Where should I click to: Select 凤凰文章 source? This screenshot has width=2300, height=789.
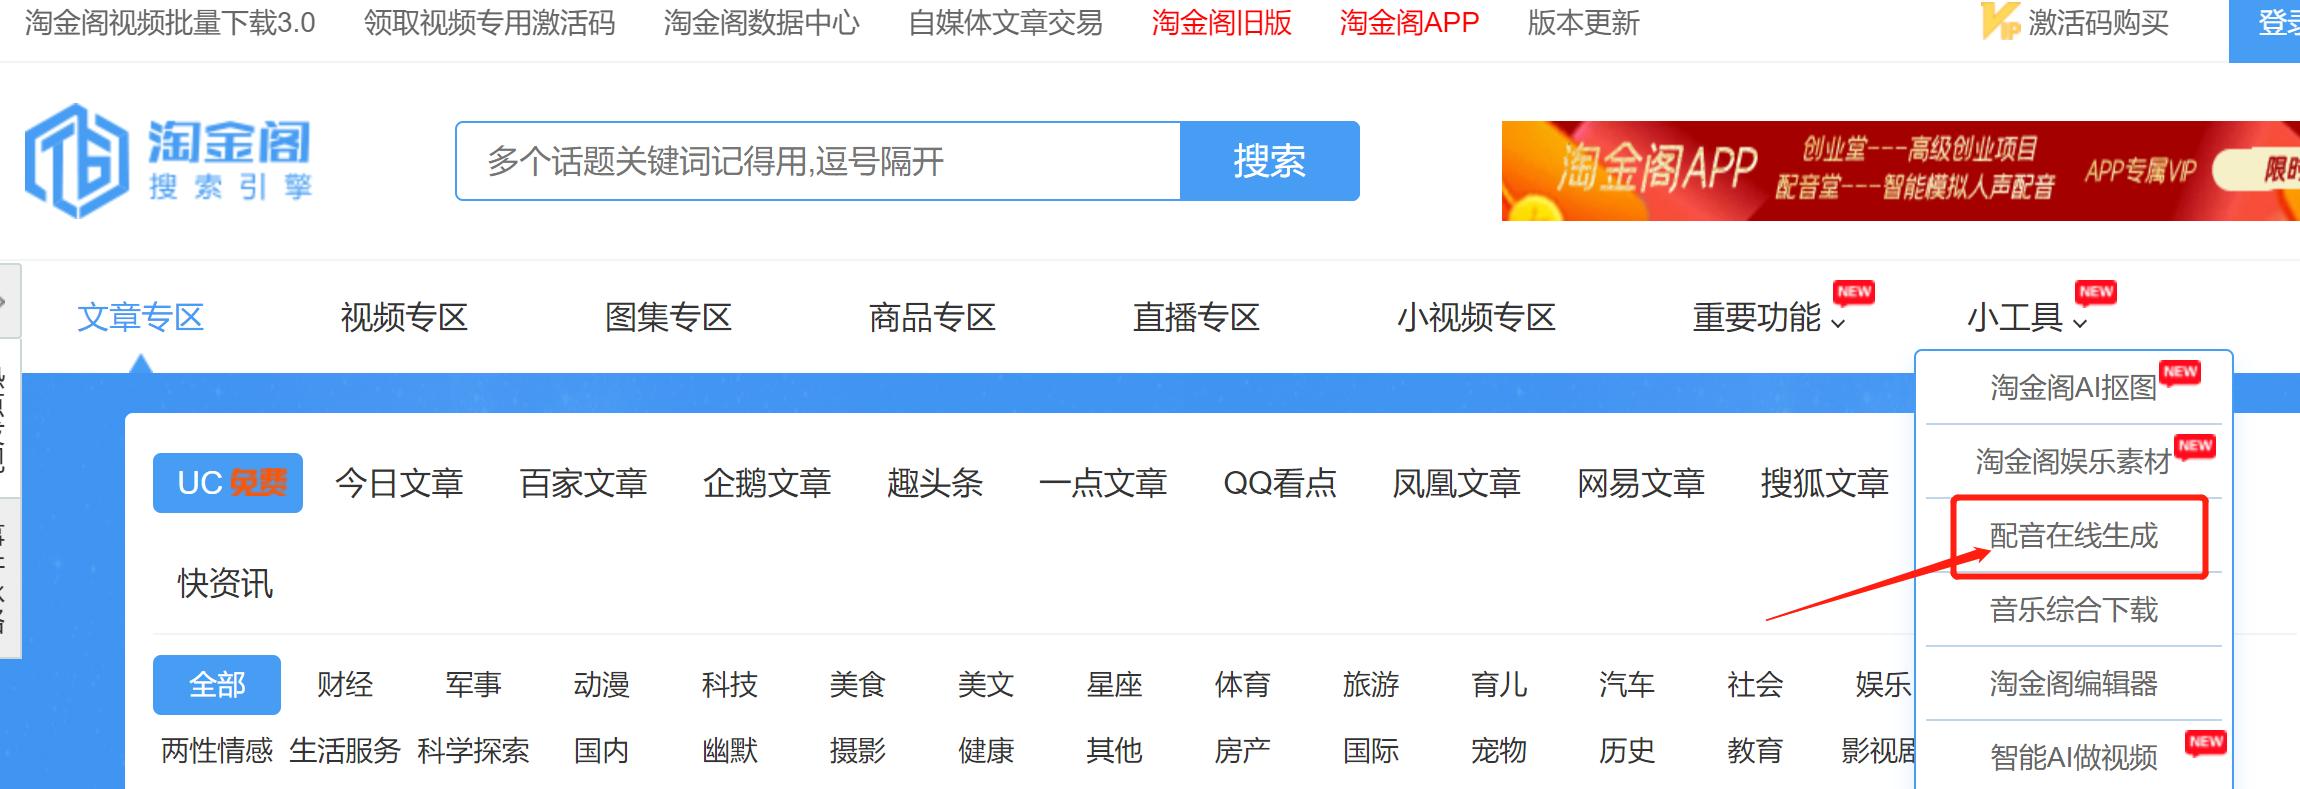pyautogui.click(x=1457, y=483)
